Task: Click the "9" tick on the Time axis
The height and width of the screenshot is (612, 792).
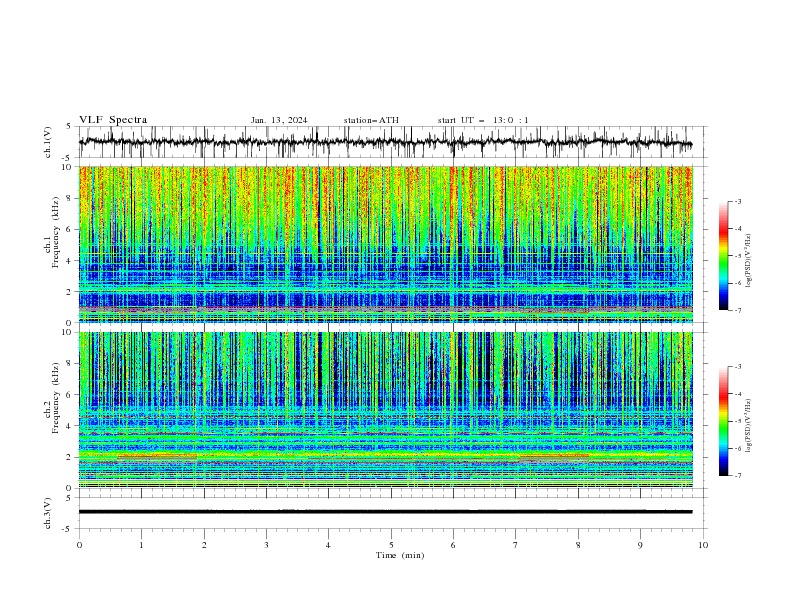Action: (640, 545)
